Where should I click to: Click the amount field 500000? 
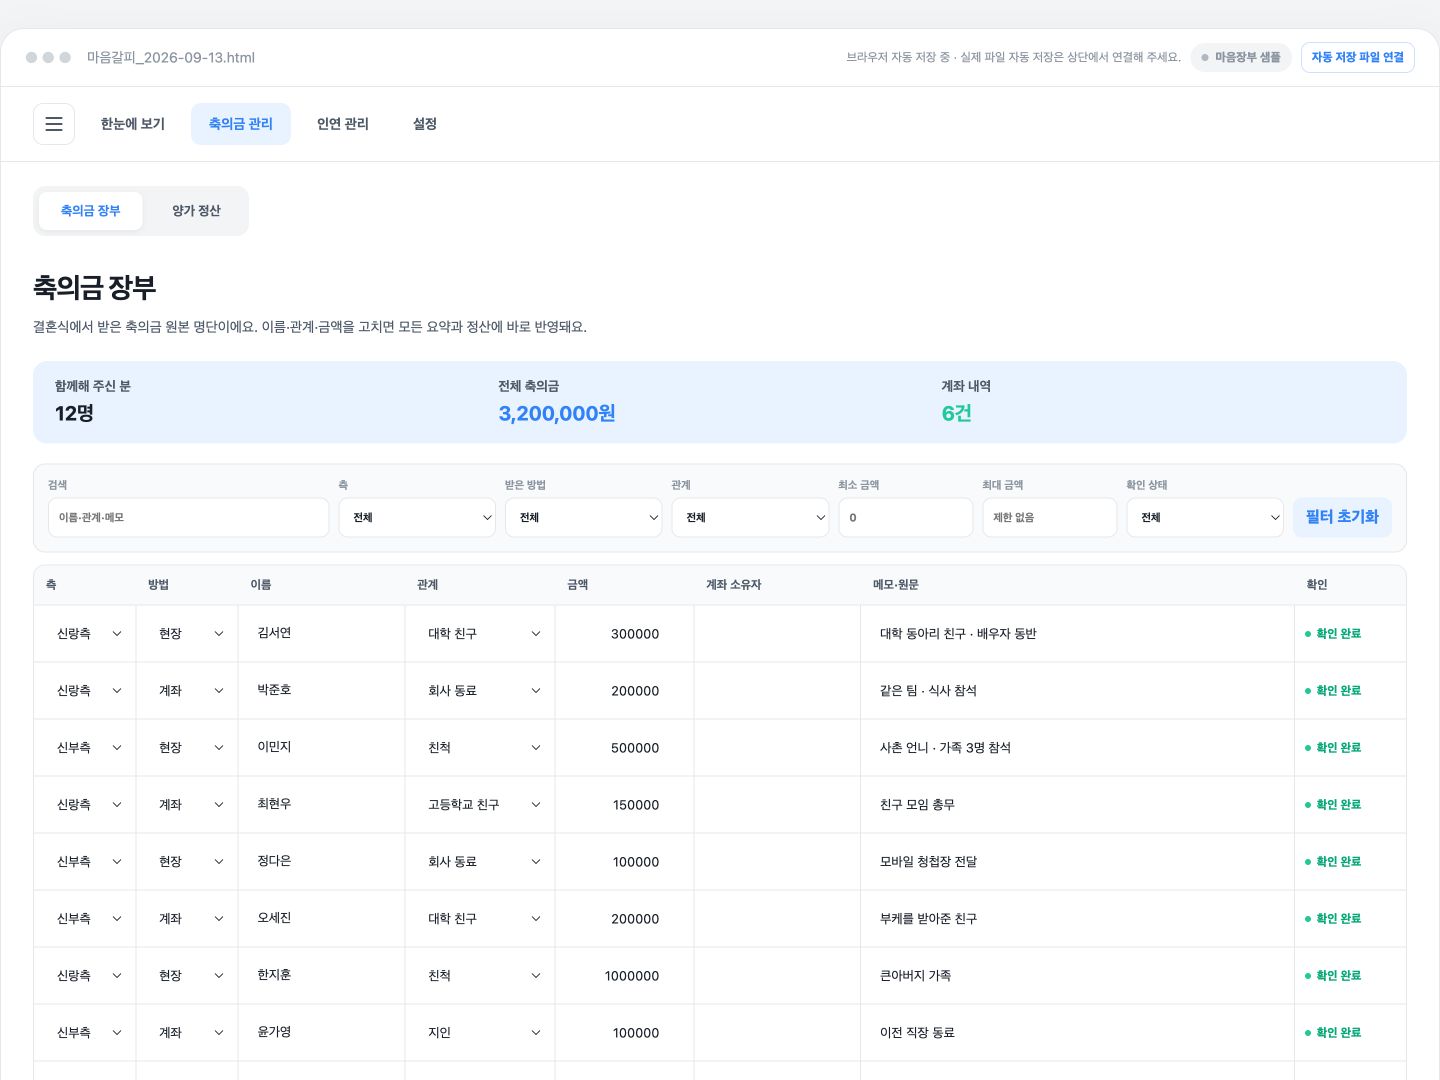(625, 748)
